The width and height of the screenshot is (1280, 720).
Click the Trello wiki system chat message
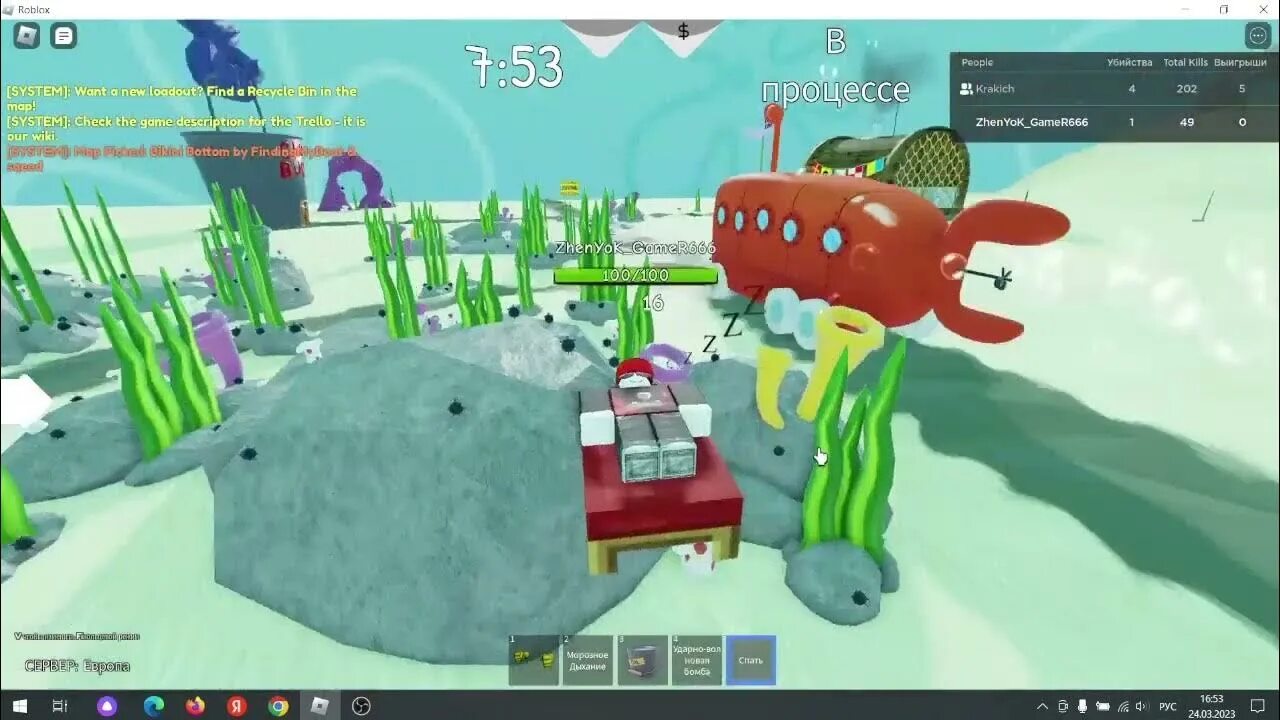tap(186, 128)
